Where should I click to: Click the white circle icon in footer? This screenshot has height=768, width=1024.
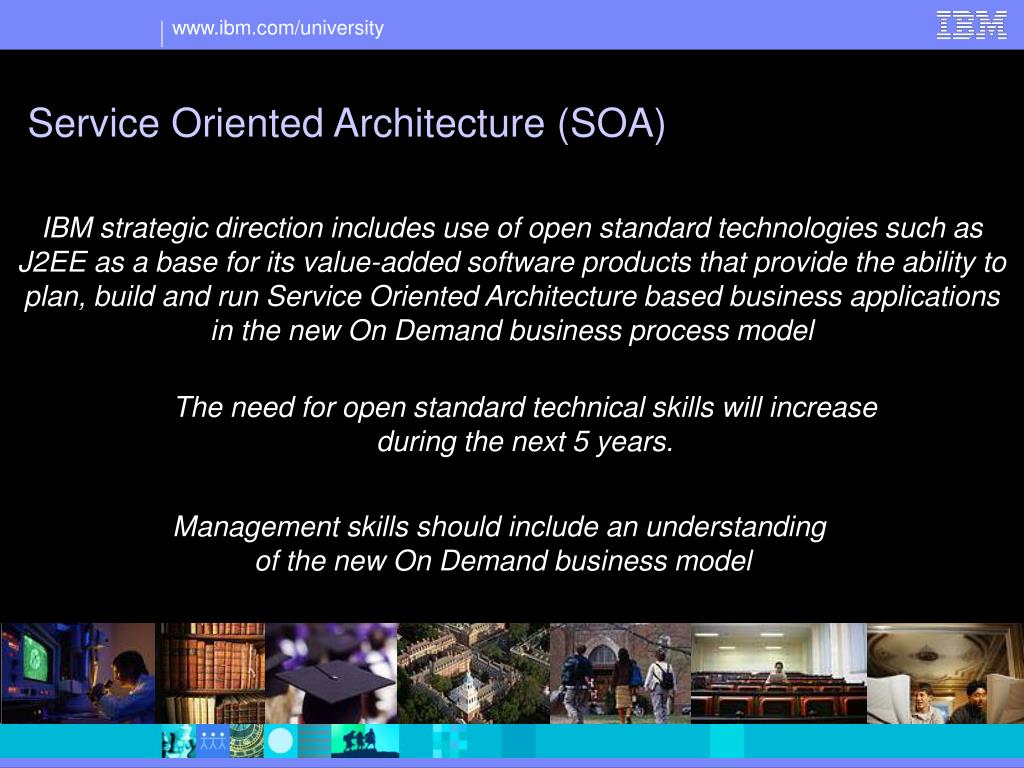281,741
